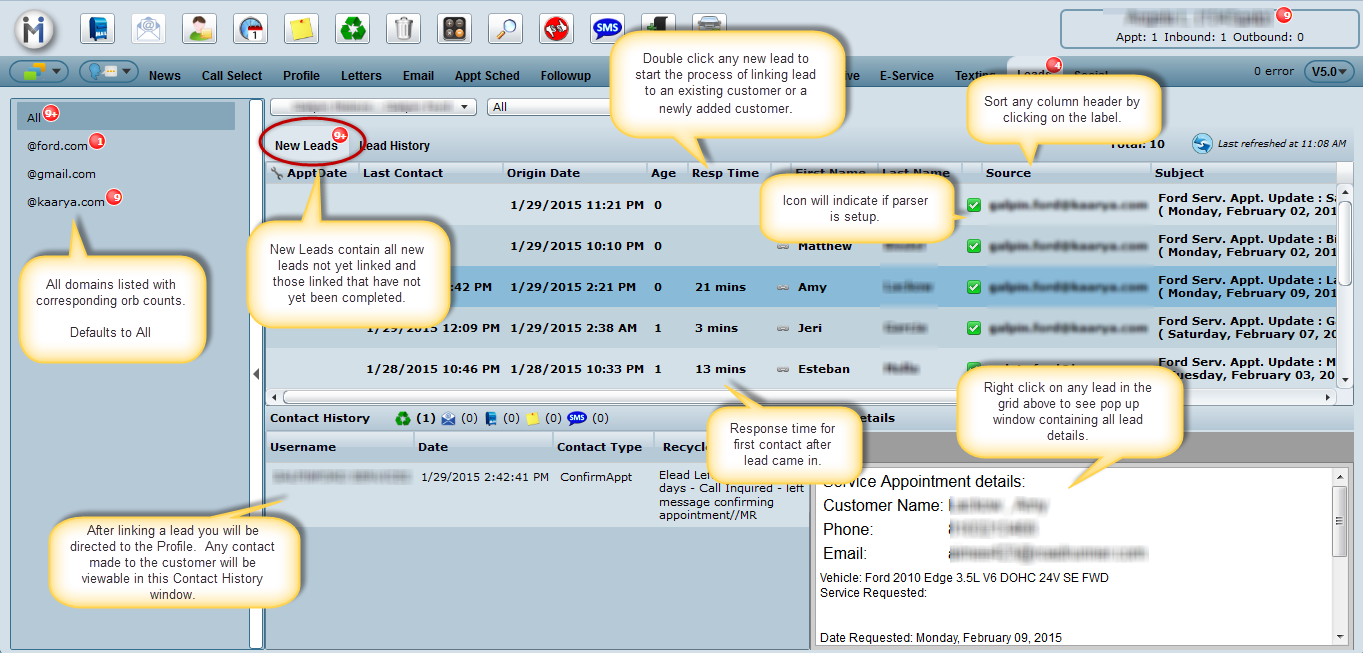The height and width of the screenshot is (653, 1363).
Task: Open the V5.0 version dropdown
Action: click(1329, 72)
